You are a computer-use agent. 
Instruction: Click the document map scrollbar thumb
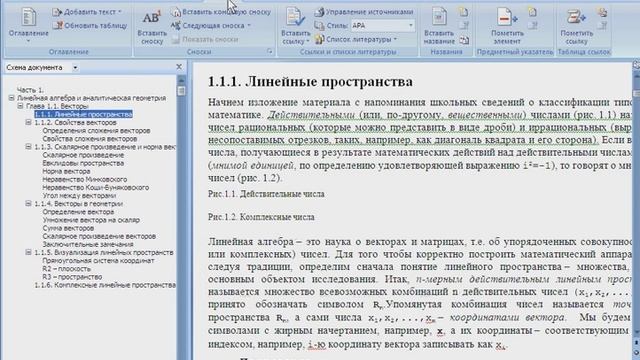click(x=181, y=90)
